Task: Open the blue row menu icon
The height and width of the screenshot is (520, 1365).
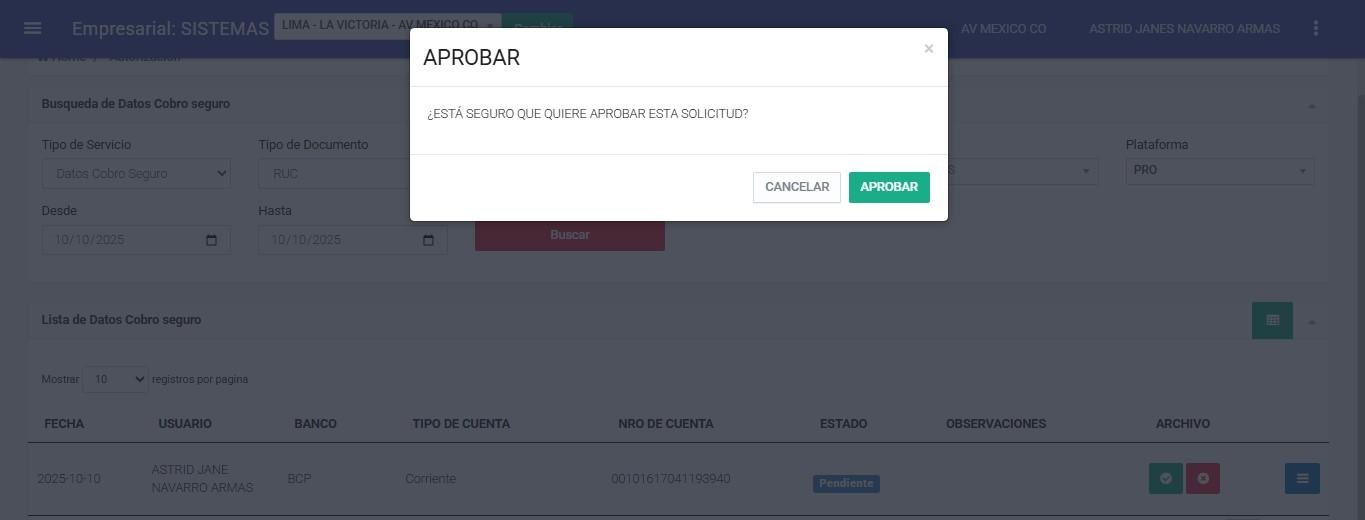Action: tap(1302, 479)
